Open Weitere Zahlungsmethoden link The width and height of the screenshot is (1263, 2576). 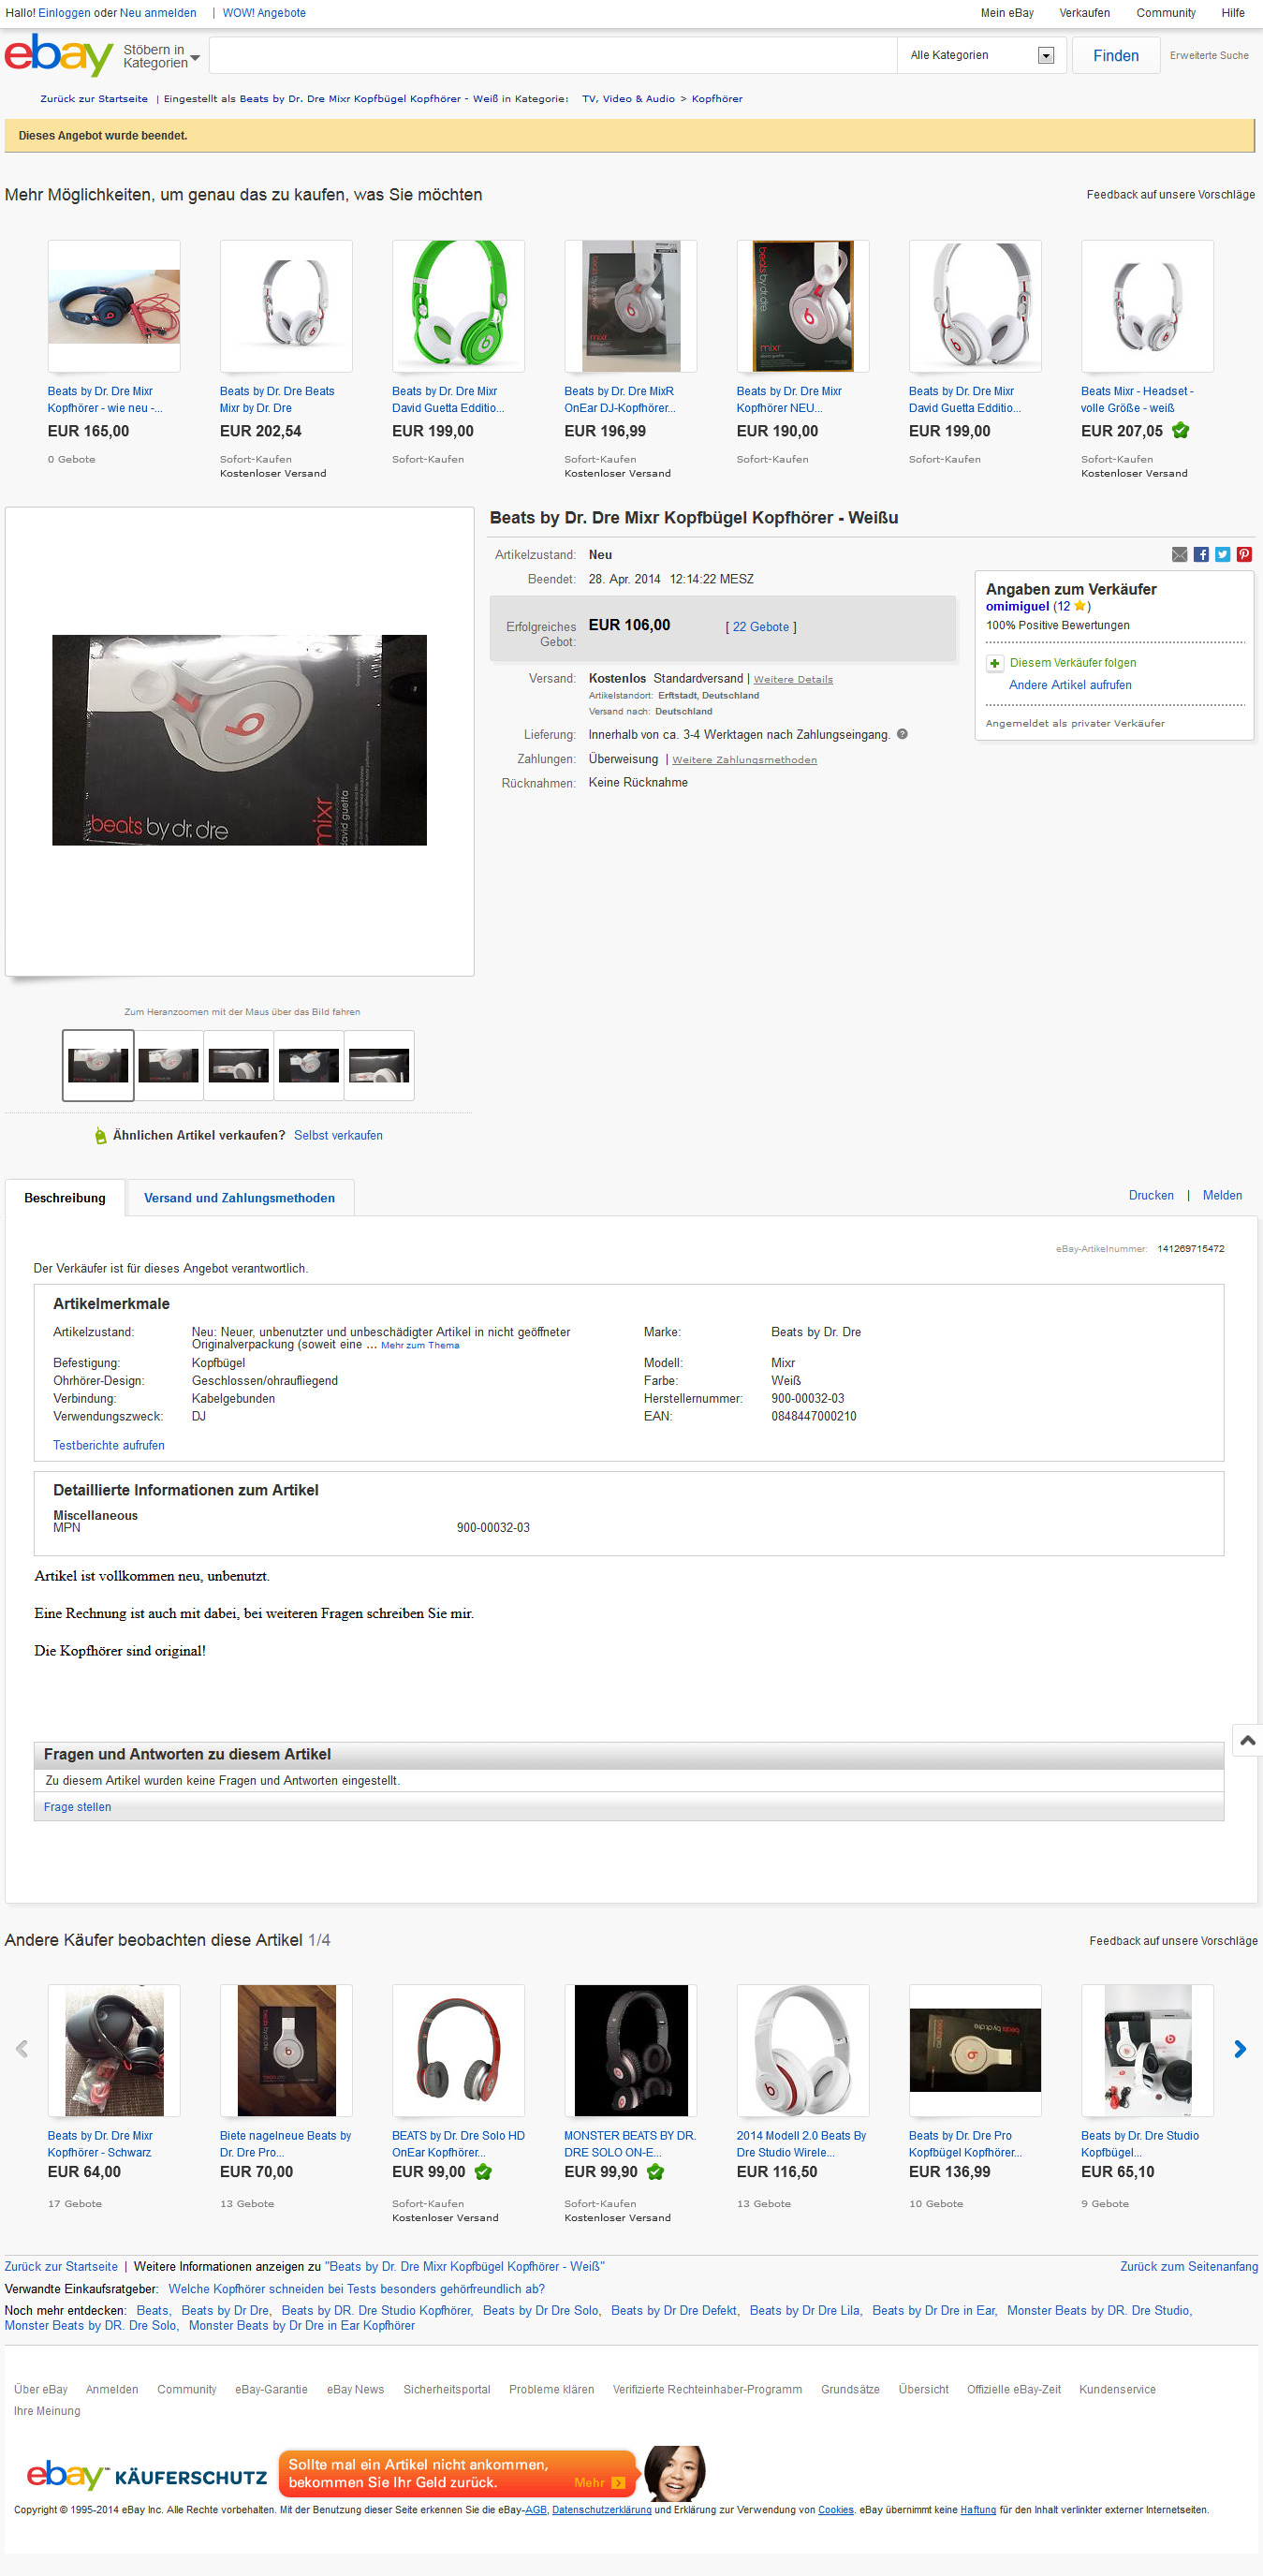(x=744, y=760)
